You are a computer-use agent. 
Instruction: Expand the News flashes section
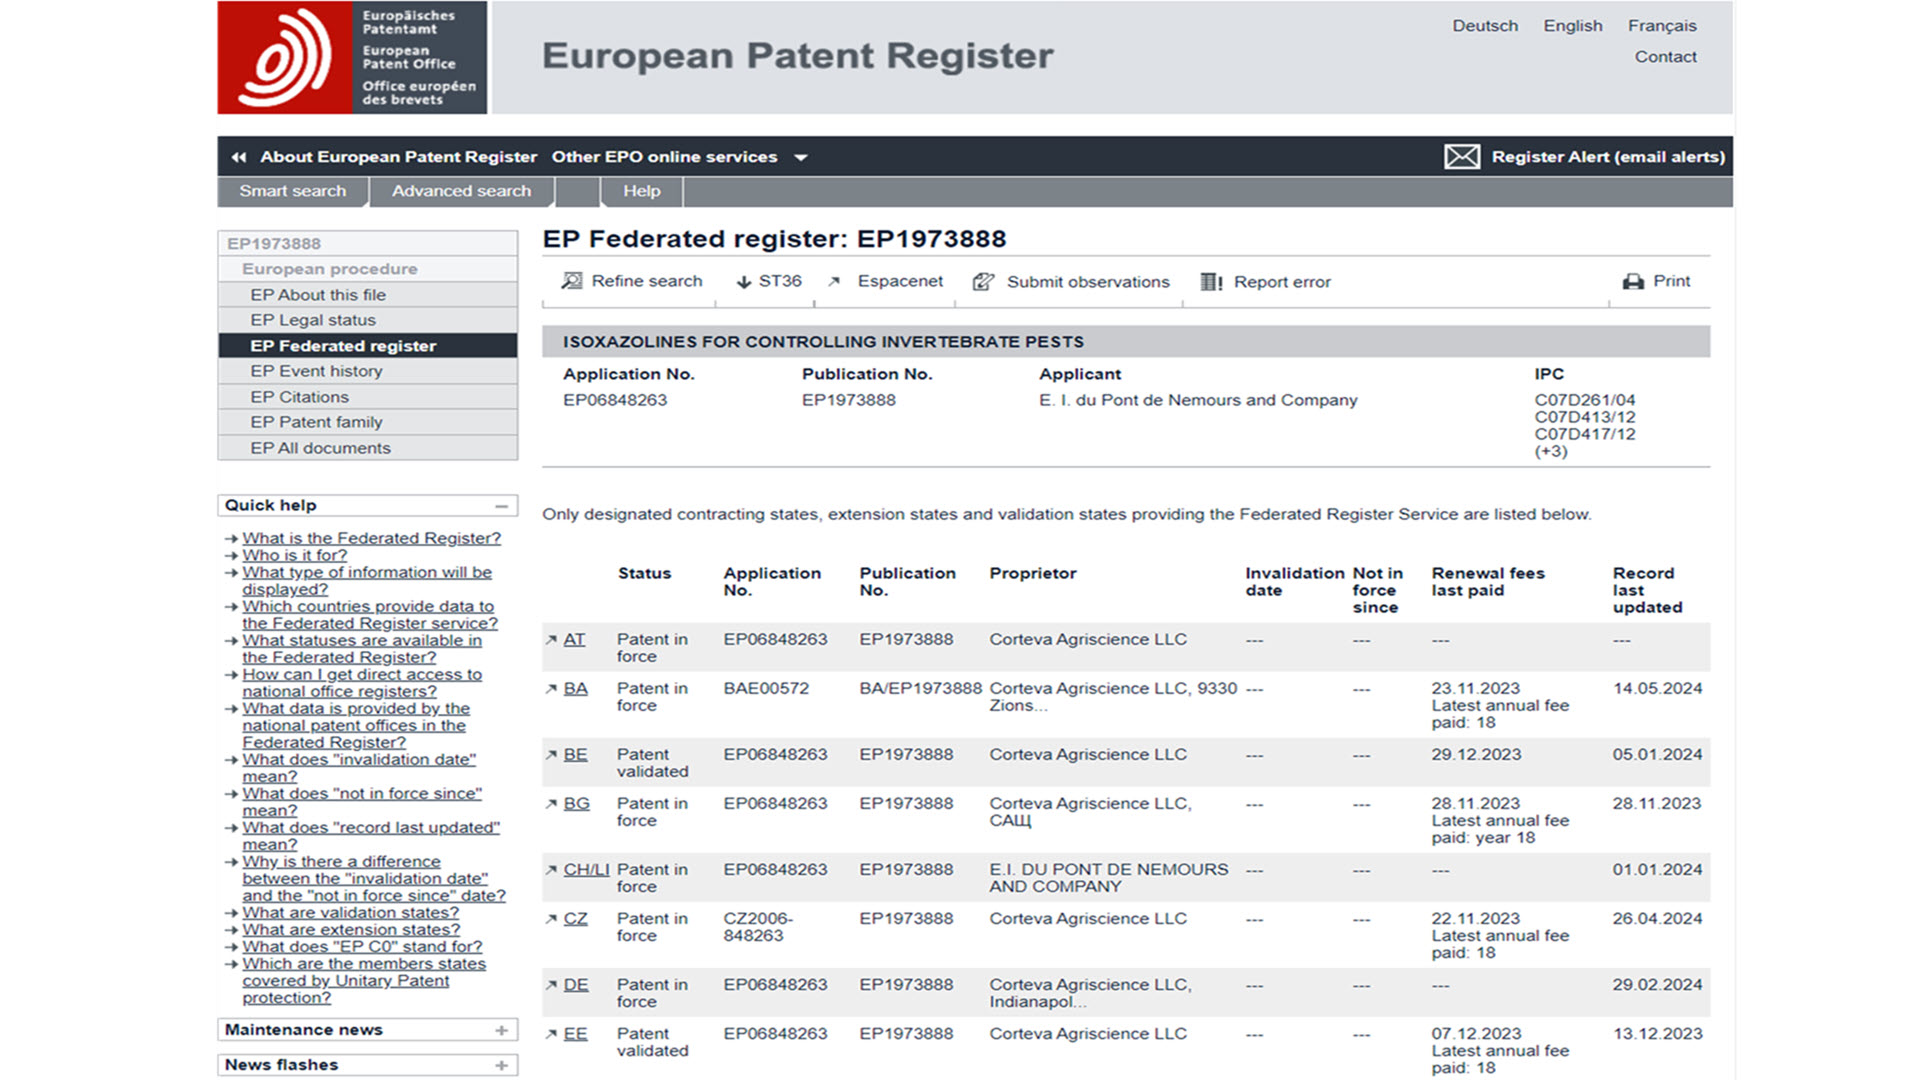point(502,1064)
